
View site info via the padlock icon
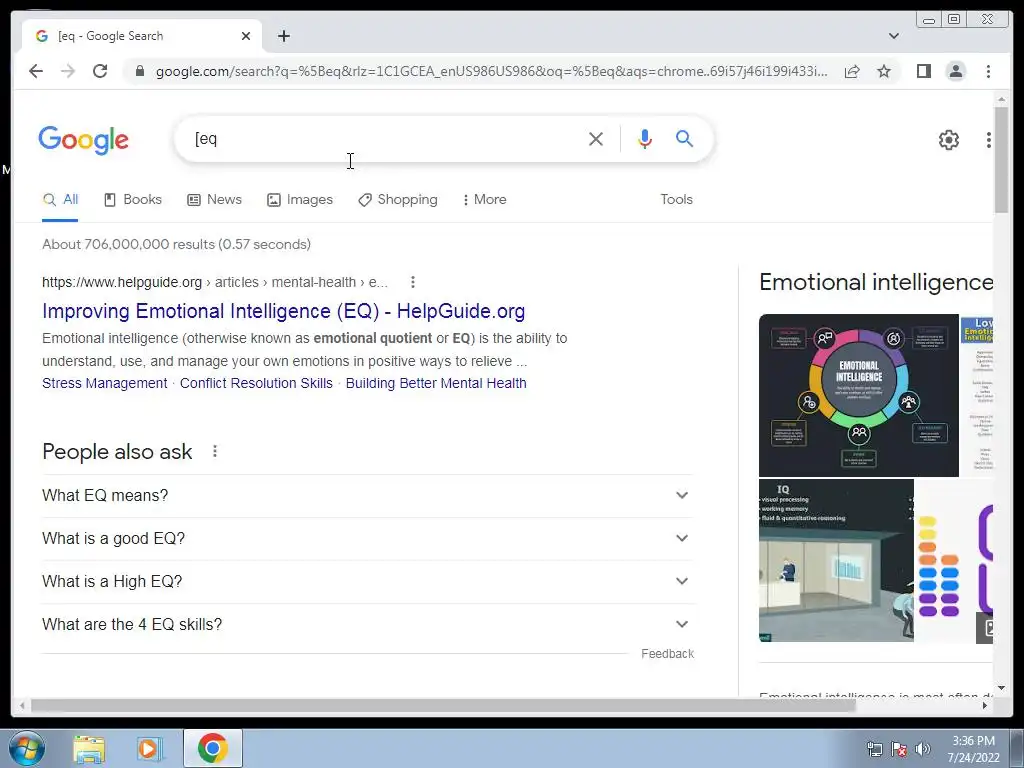coord(140,71)
